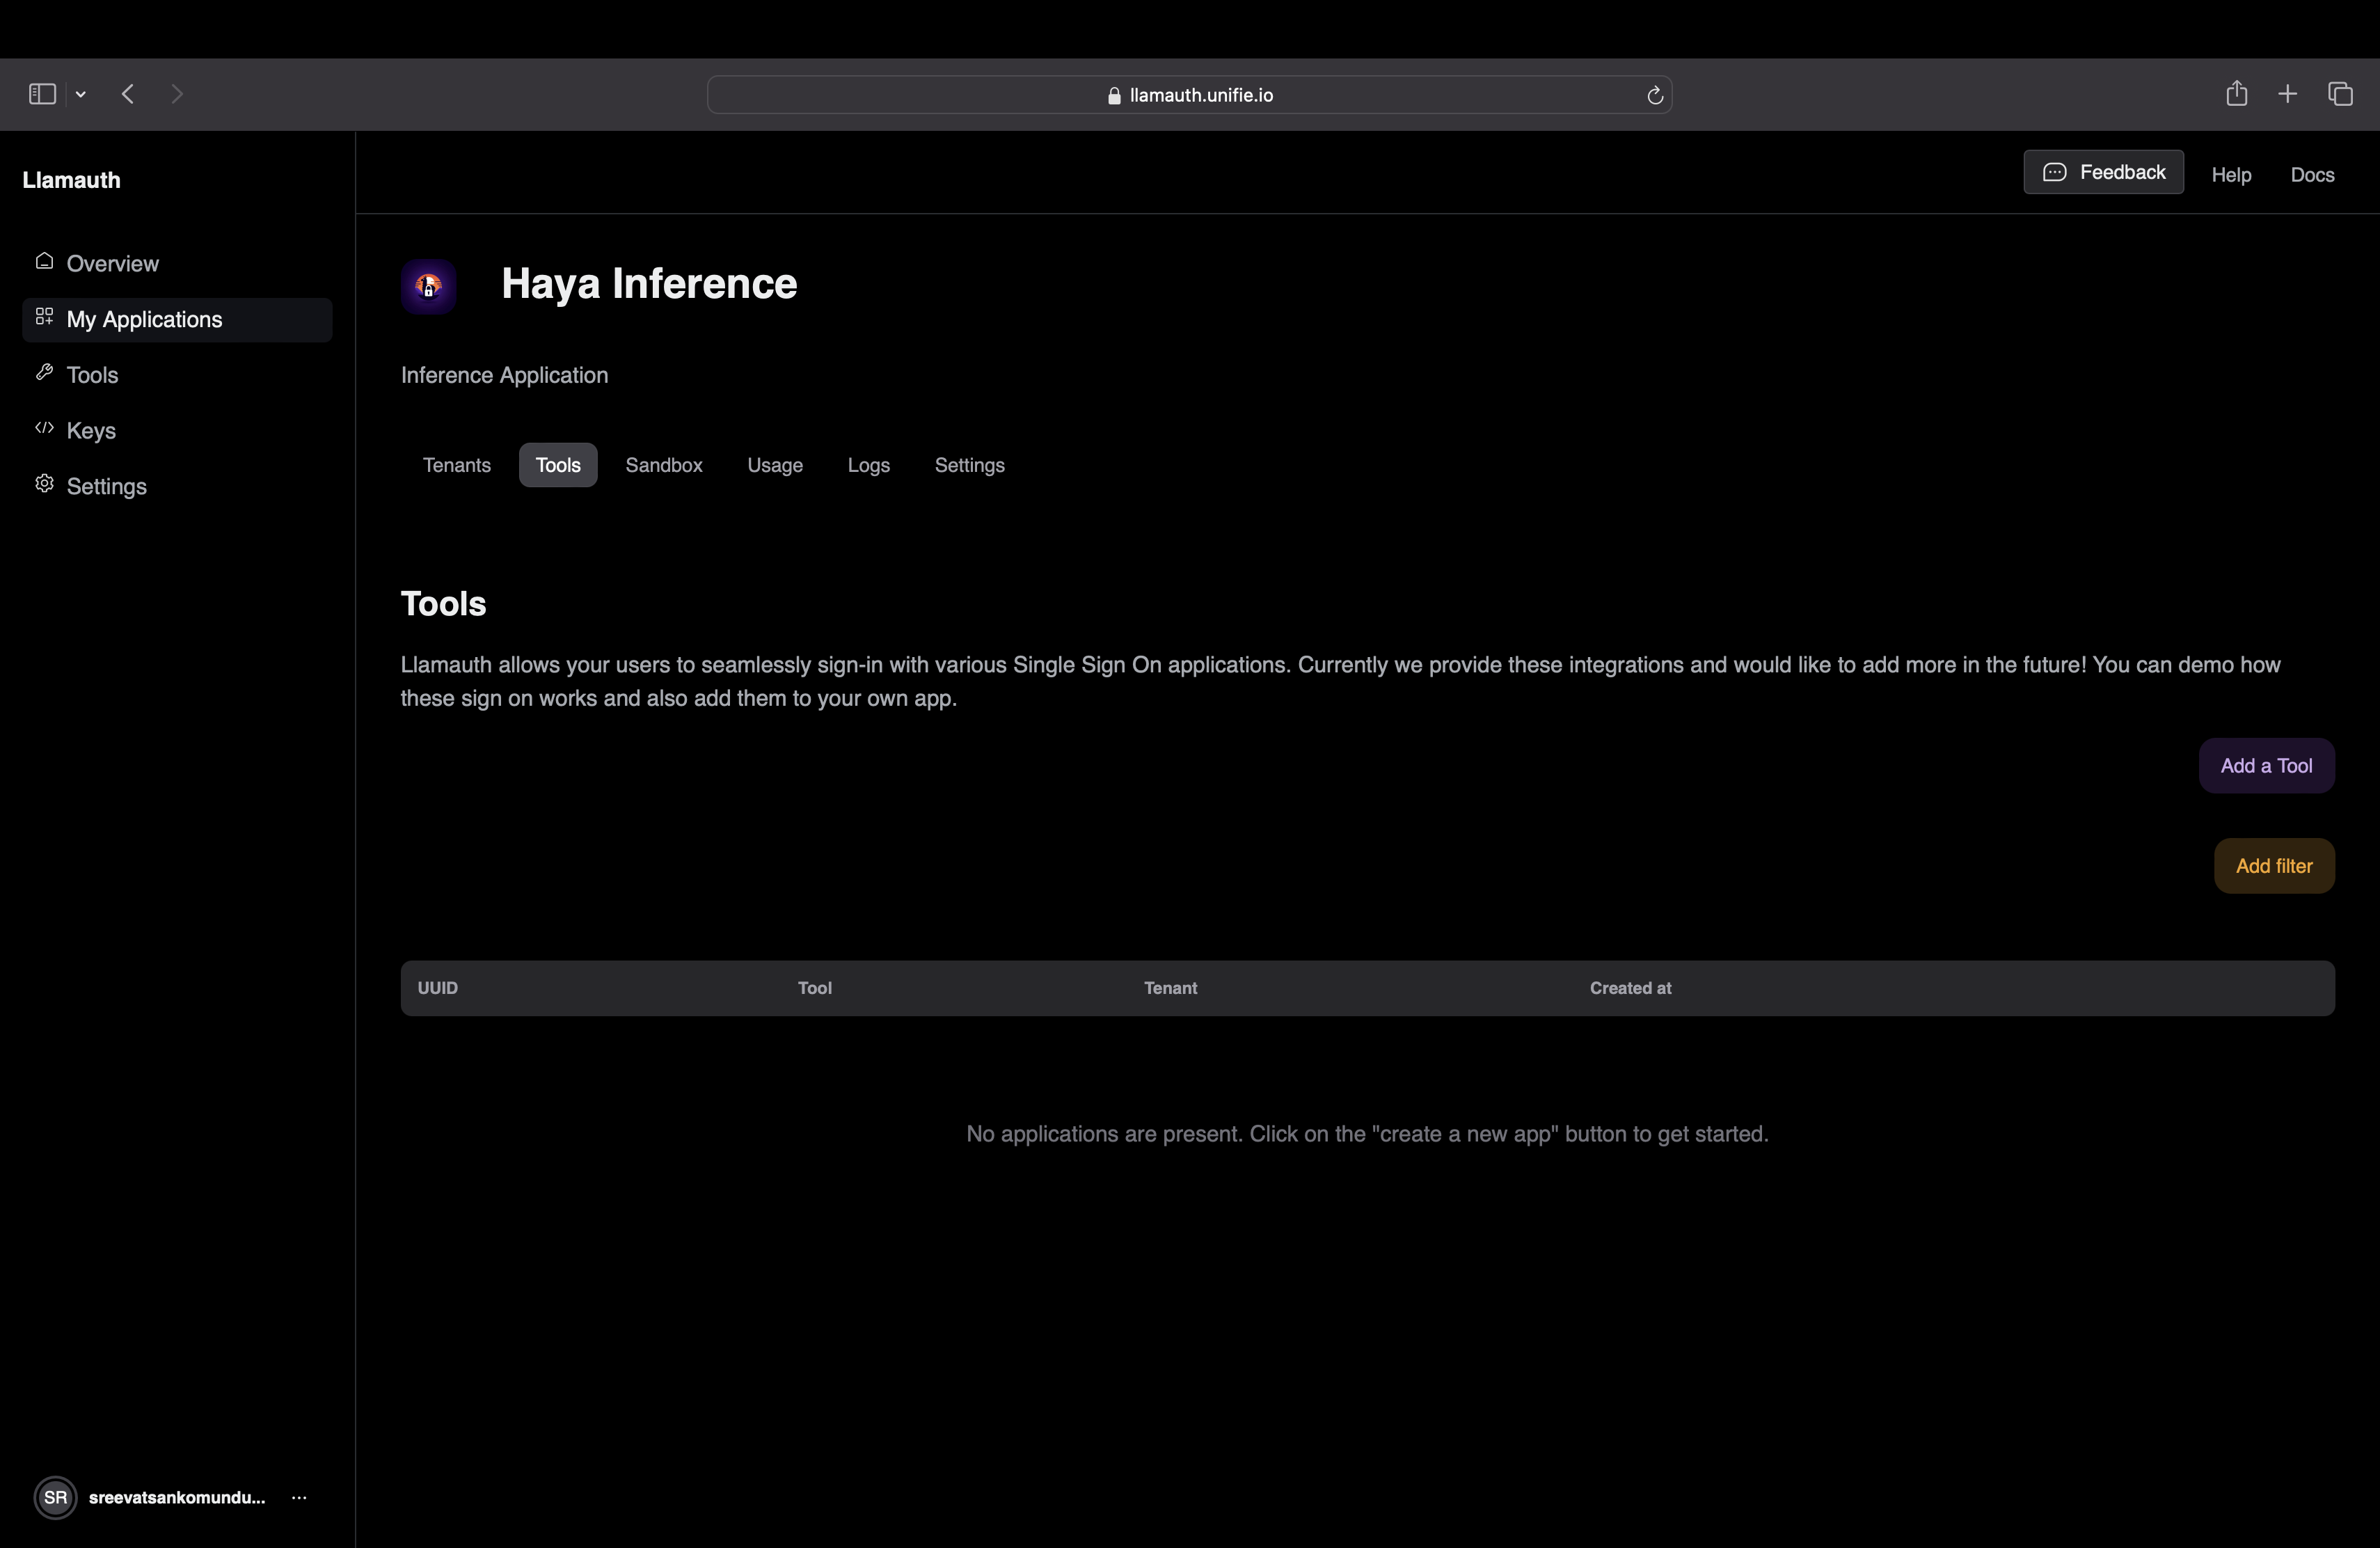
Task: Click the sreevatsankomundu... username
Action: tap(177, 1497)
